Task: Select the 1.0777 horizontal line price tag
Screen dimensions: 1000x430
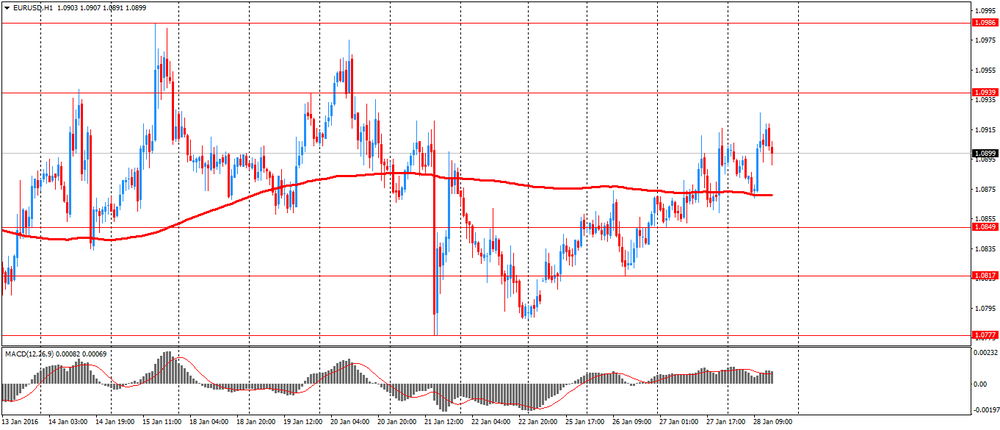Action: coord(984,334)
